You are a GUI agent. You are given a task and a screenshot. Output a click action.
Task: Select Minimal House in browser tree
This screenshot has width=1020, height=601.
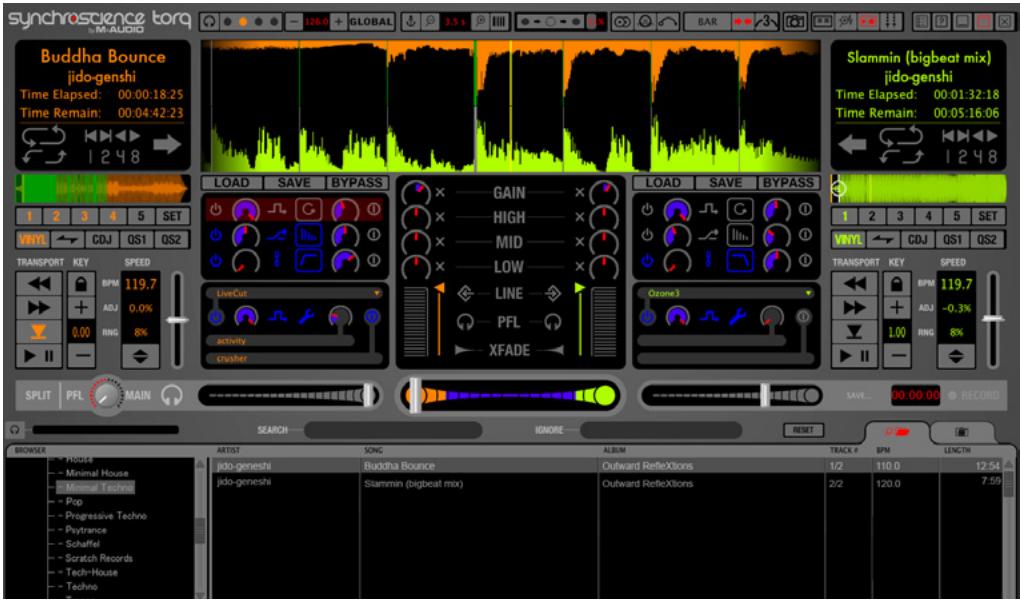point(96,473)
